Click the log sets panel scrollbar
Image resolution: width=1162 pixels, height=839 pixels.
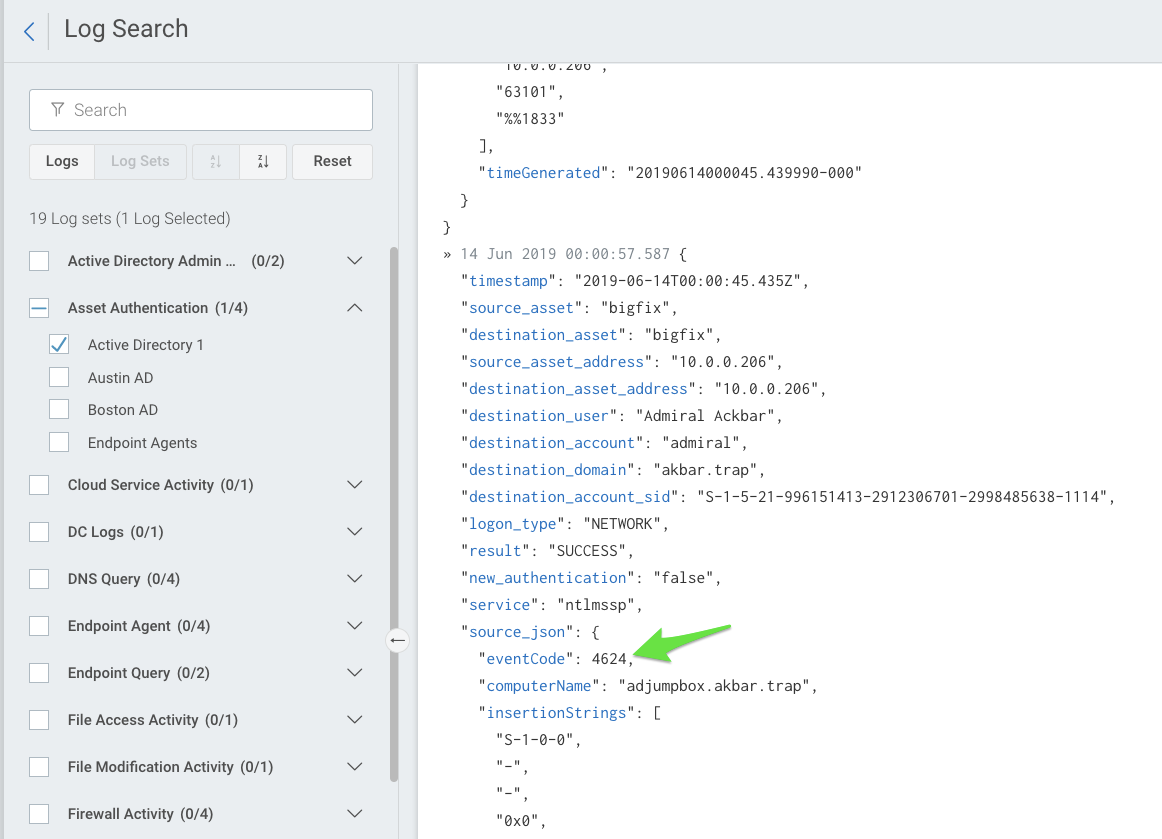(x=393, y=500)
